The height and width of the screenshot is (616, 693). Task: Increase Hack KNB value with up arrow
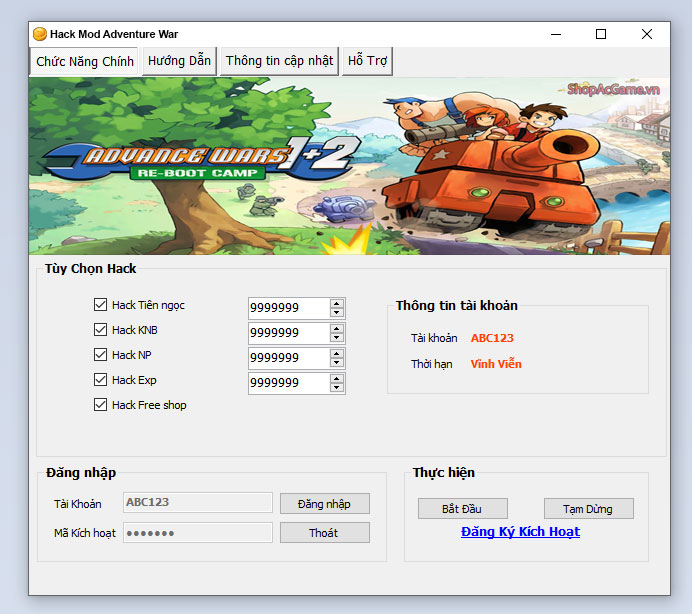(x=337, y=329)
